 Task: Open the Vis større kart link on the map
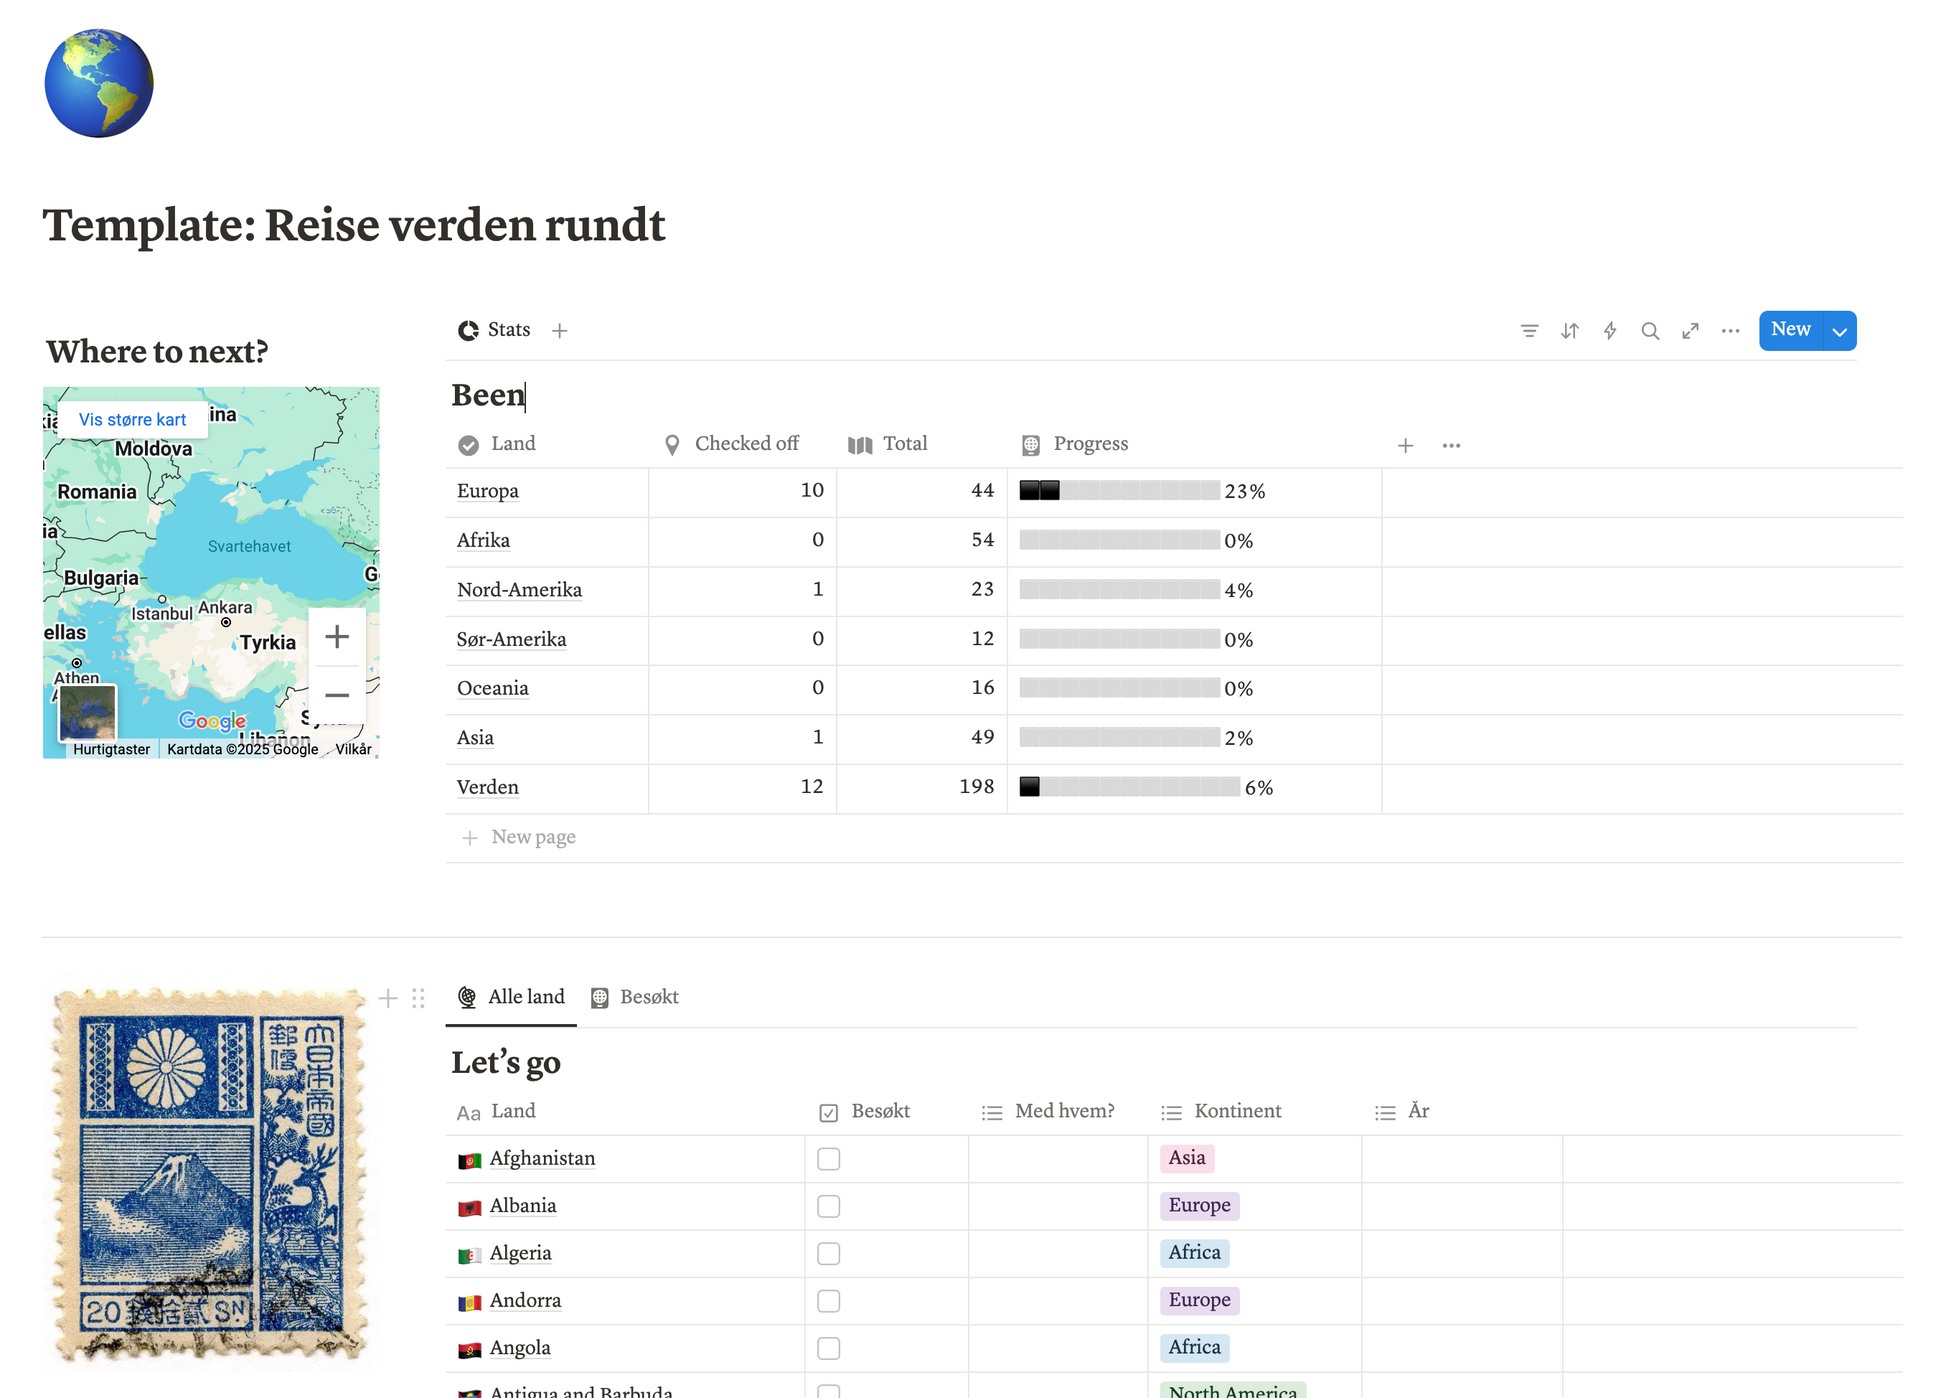[x=133, y=419]
